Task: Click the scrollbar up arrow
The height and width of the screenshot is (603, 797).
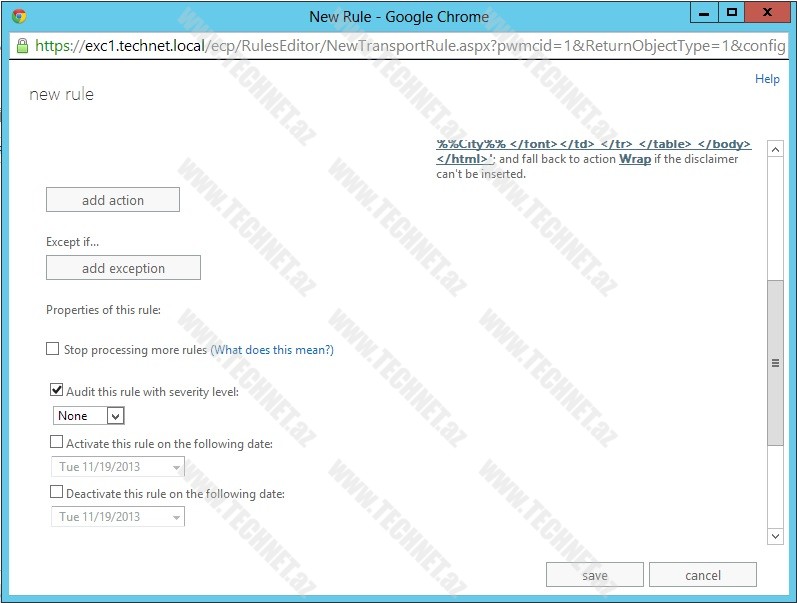Action: 774,148
